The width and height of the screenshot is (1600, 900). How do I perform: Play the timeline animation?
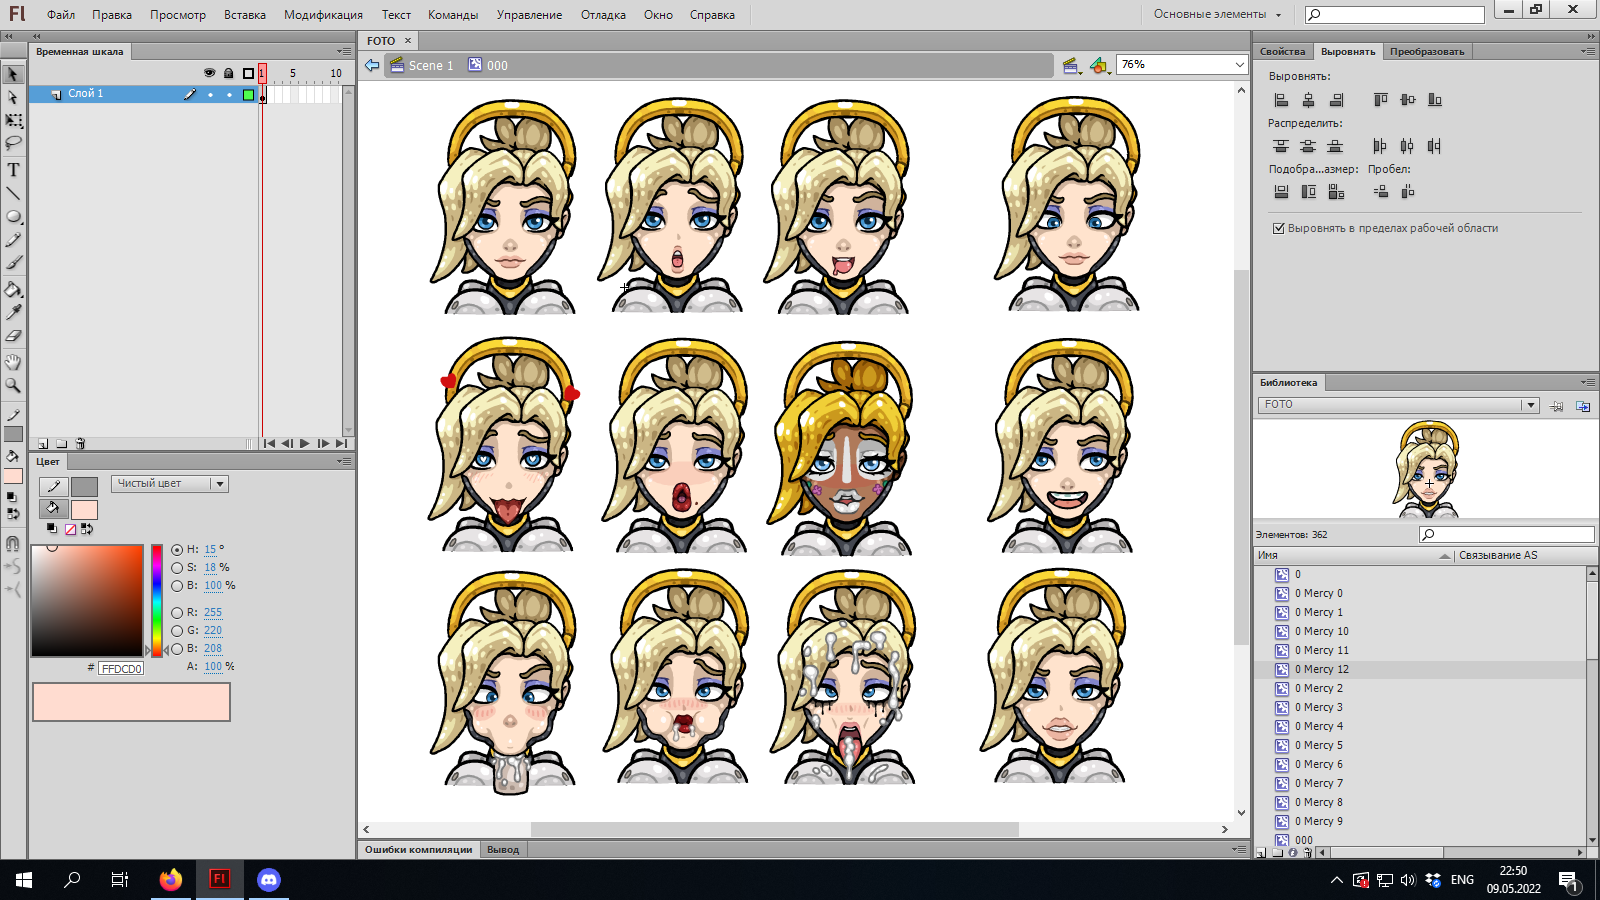pyautogui.click(x=305, y=443)
